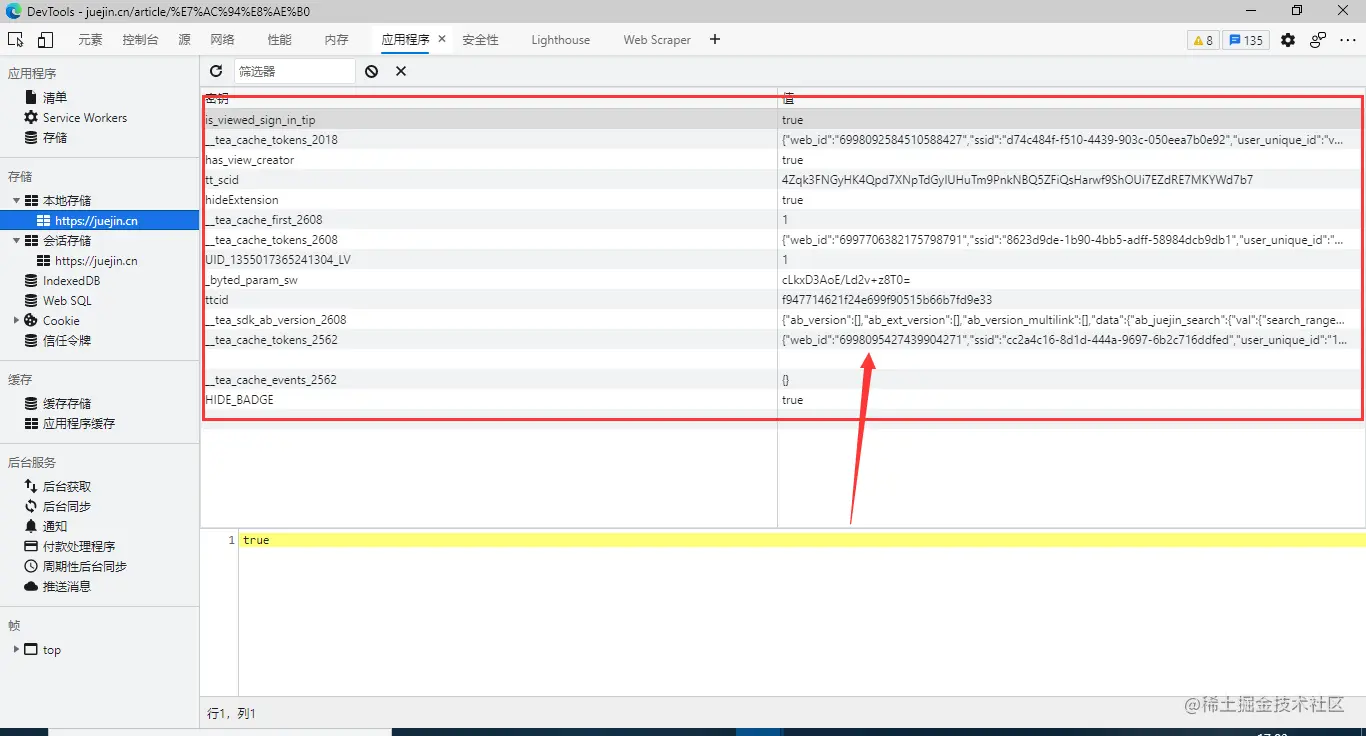Open DevTools settings gear
Screen dimensions: 1366x736
click(x=1288, y=40)
